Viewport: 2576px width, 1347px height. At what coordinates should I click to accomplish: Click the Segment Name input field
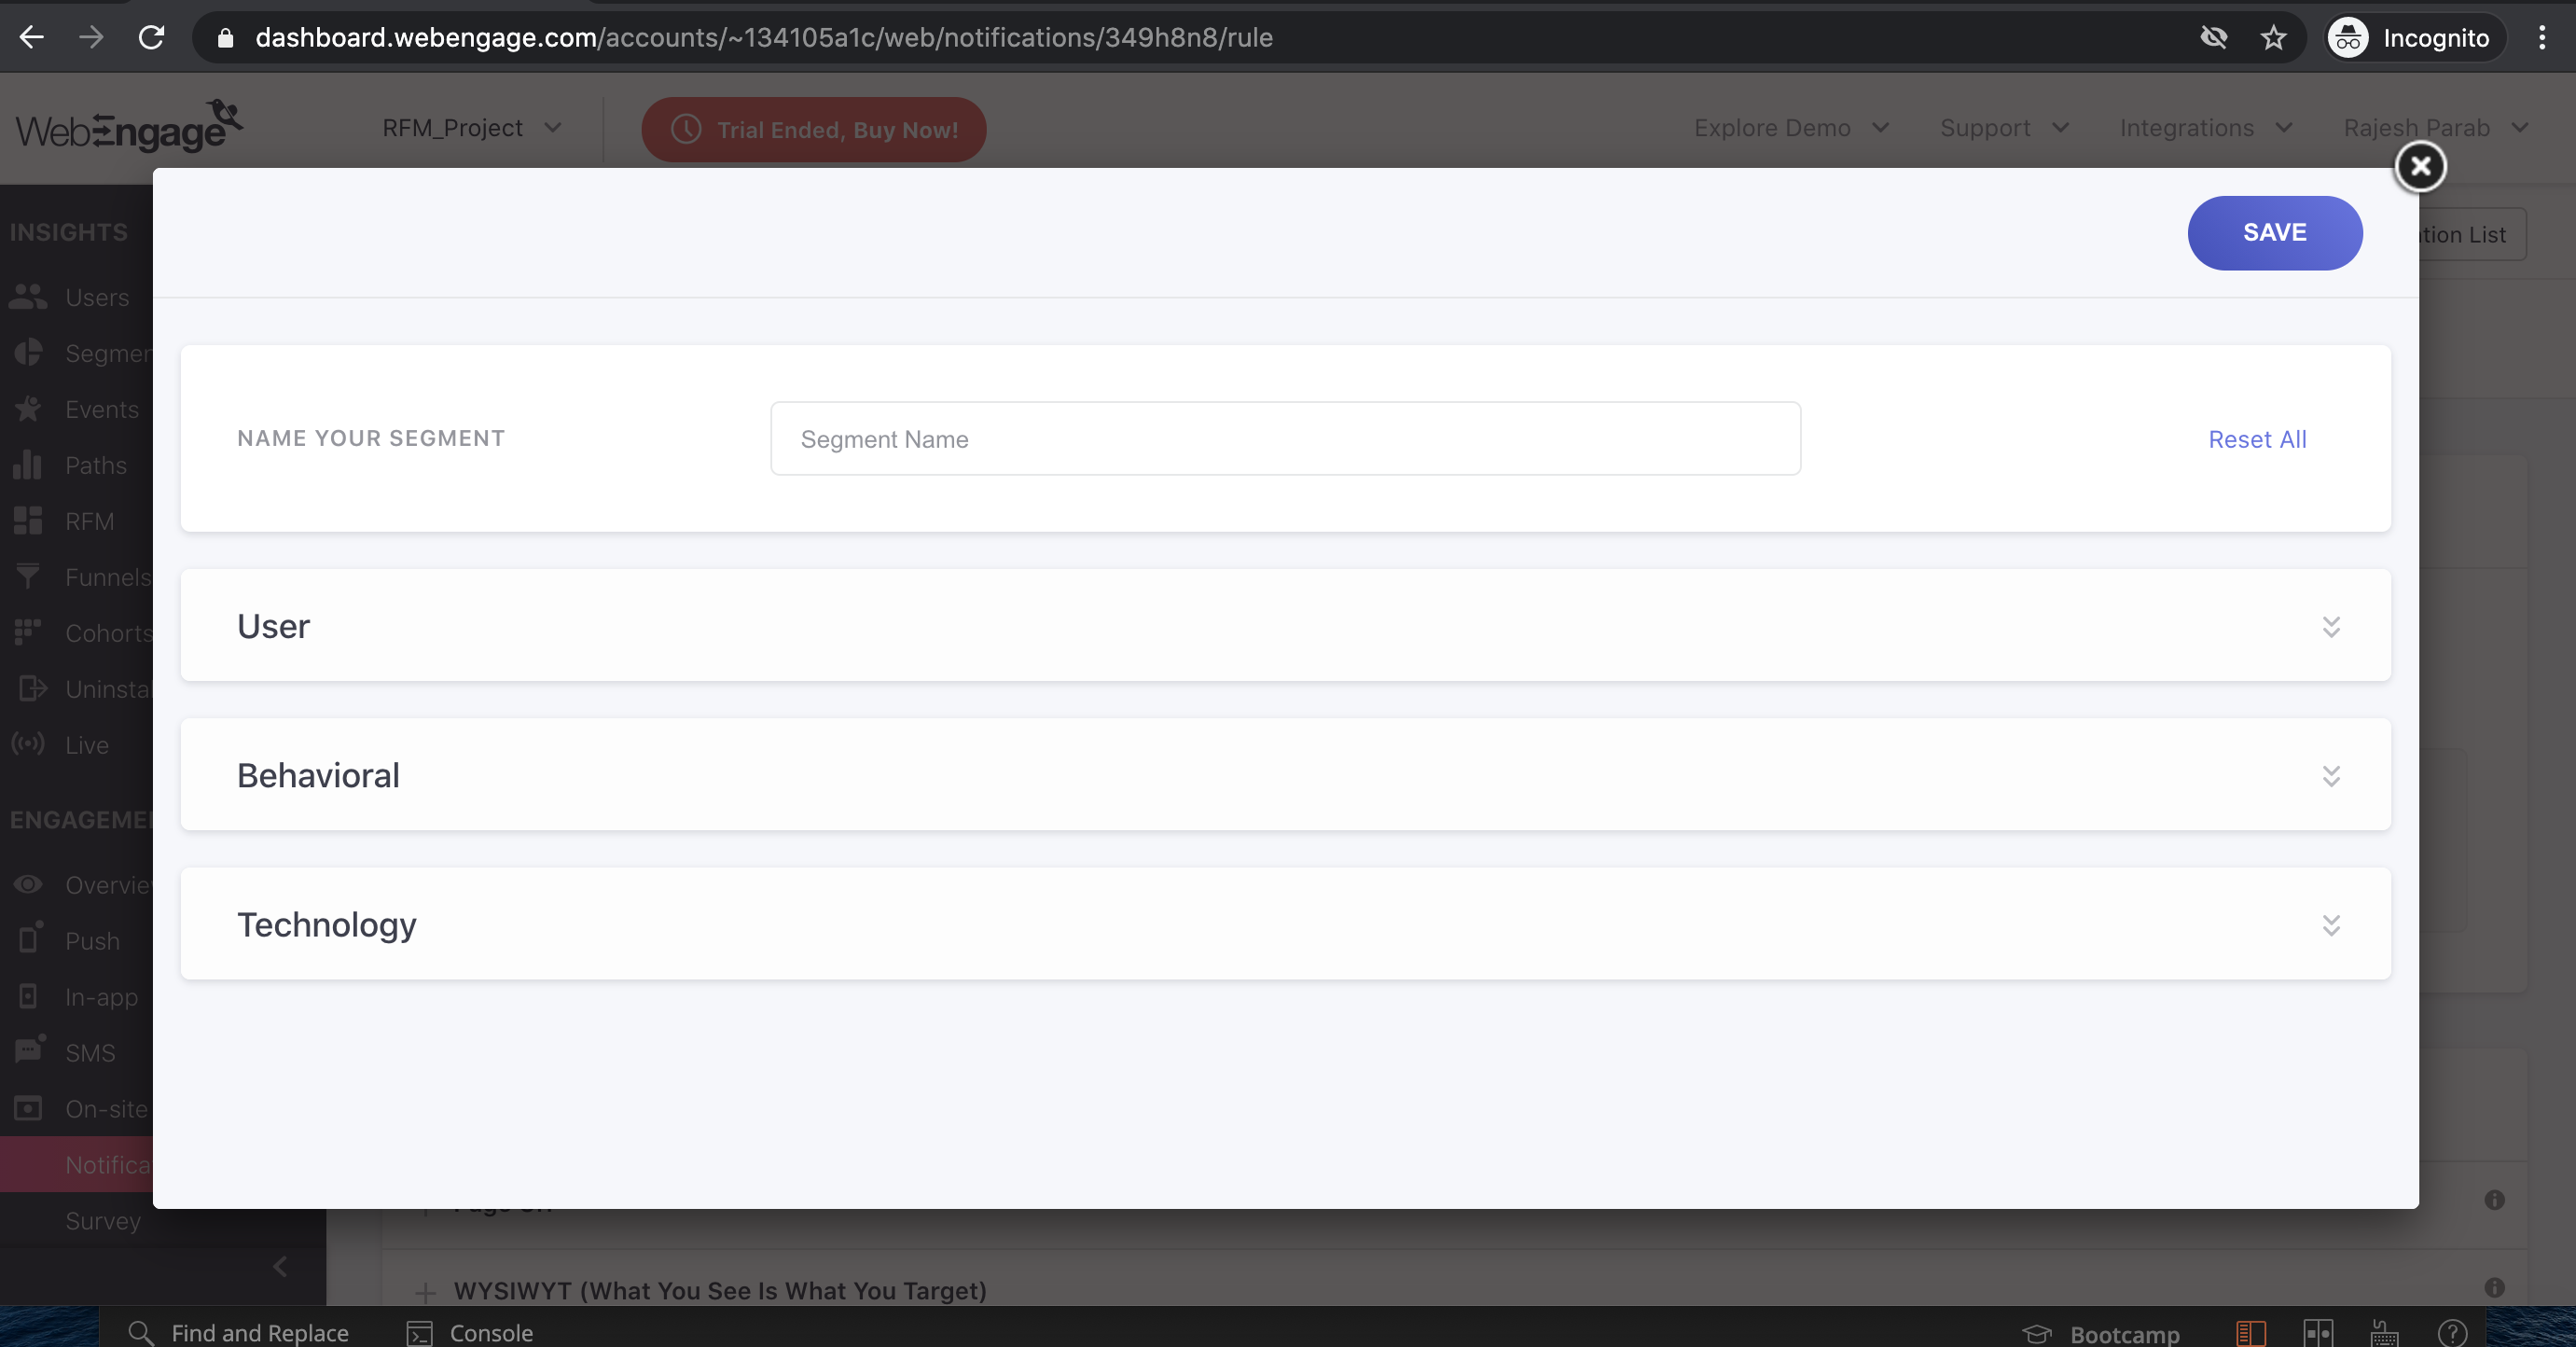(1285, 439)
